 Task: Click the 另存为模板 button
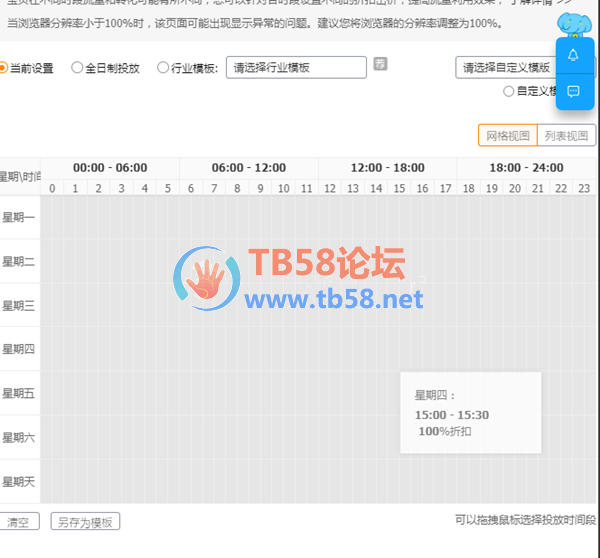tap(85, 522)
